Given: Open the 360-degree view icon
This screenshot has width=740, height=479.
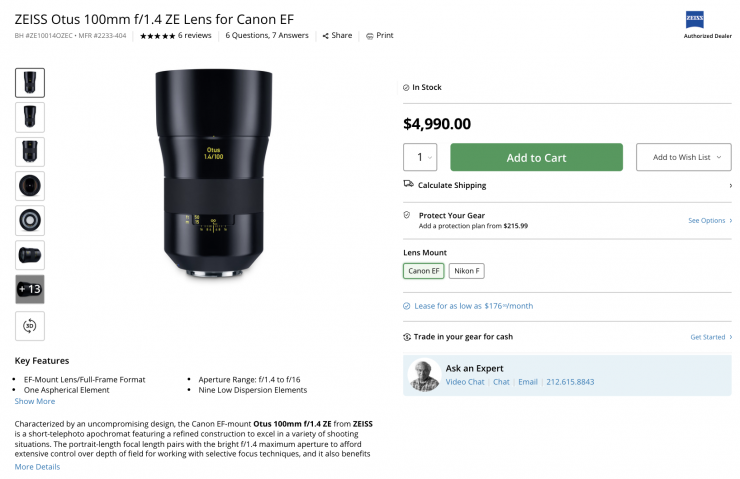Looking at the screenshot, I should coord(30,325).
